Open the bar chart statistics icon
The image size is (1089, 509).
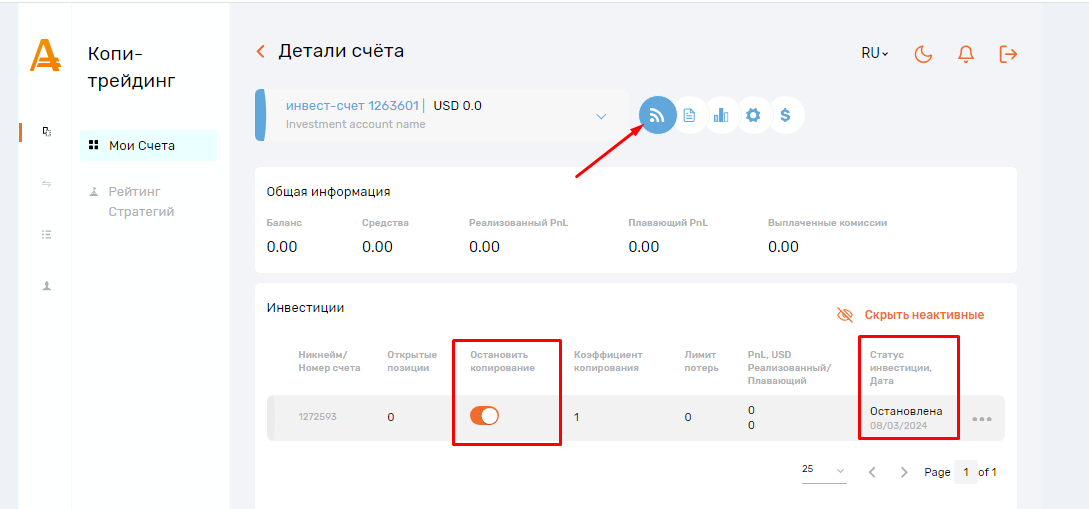(x=721, y=115)
